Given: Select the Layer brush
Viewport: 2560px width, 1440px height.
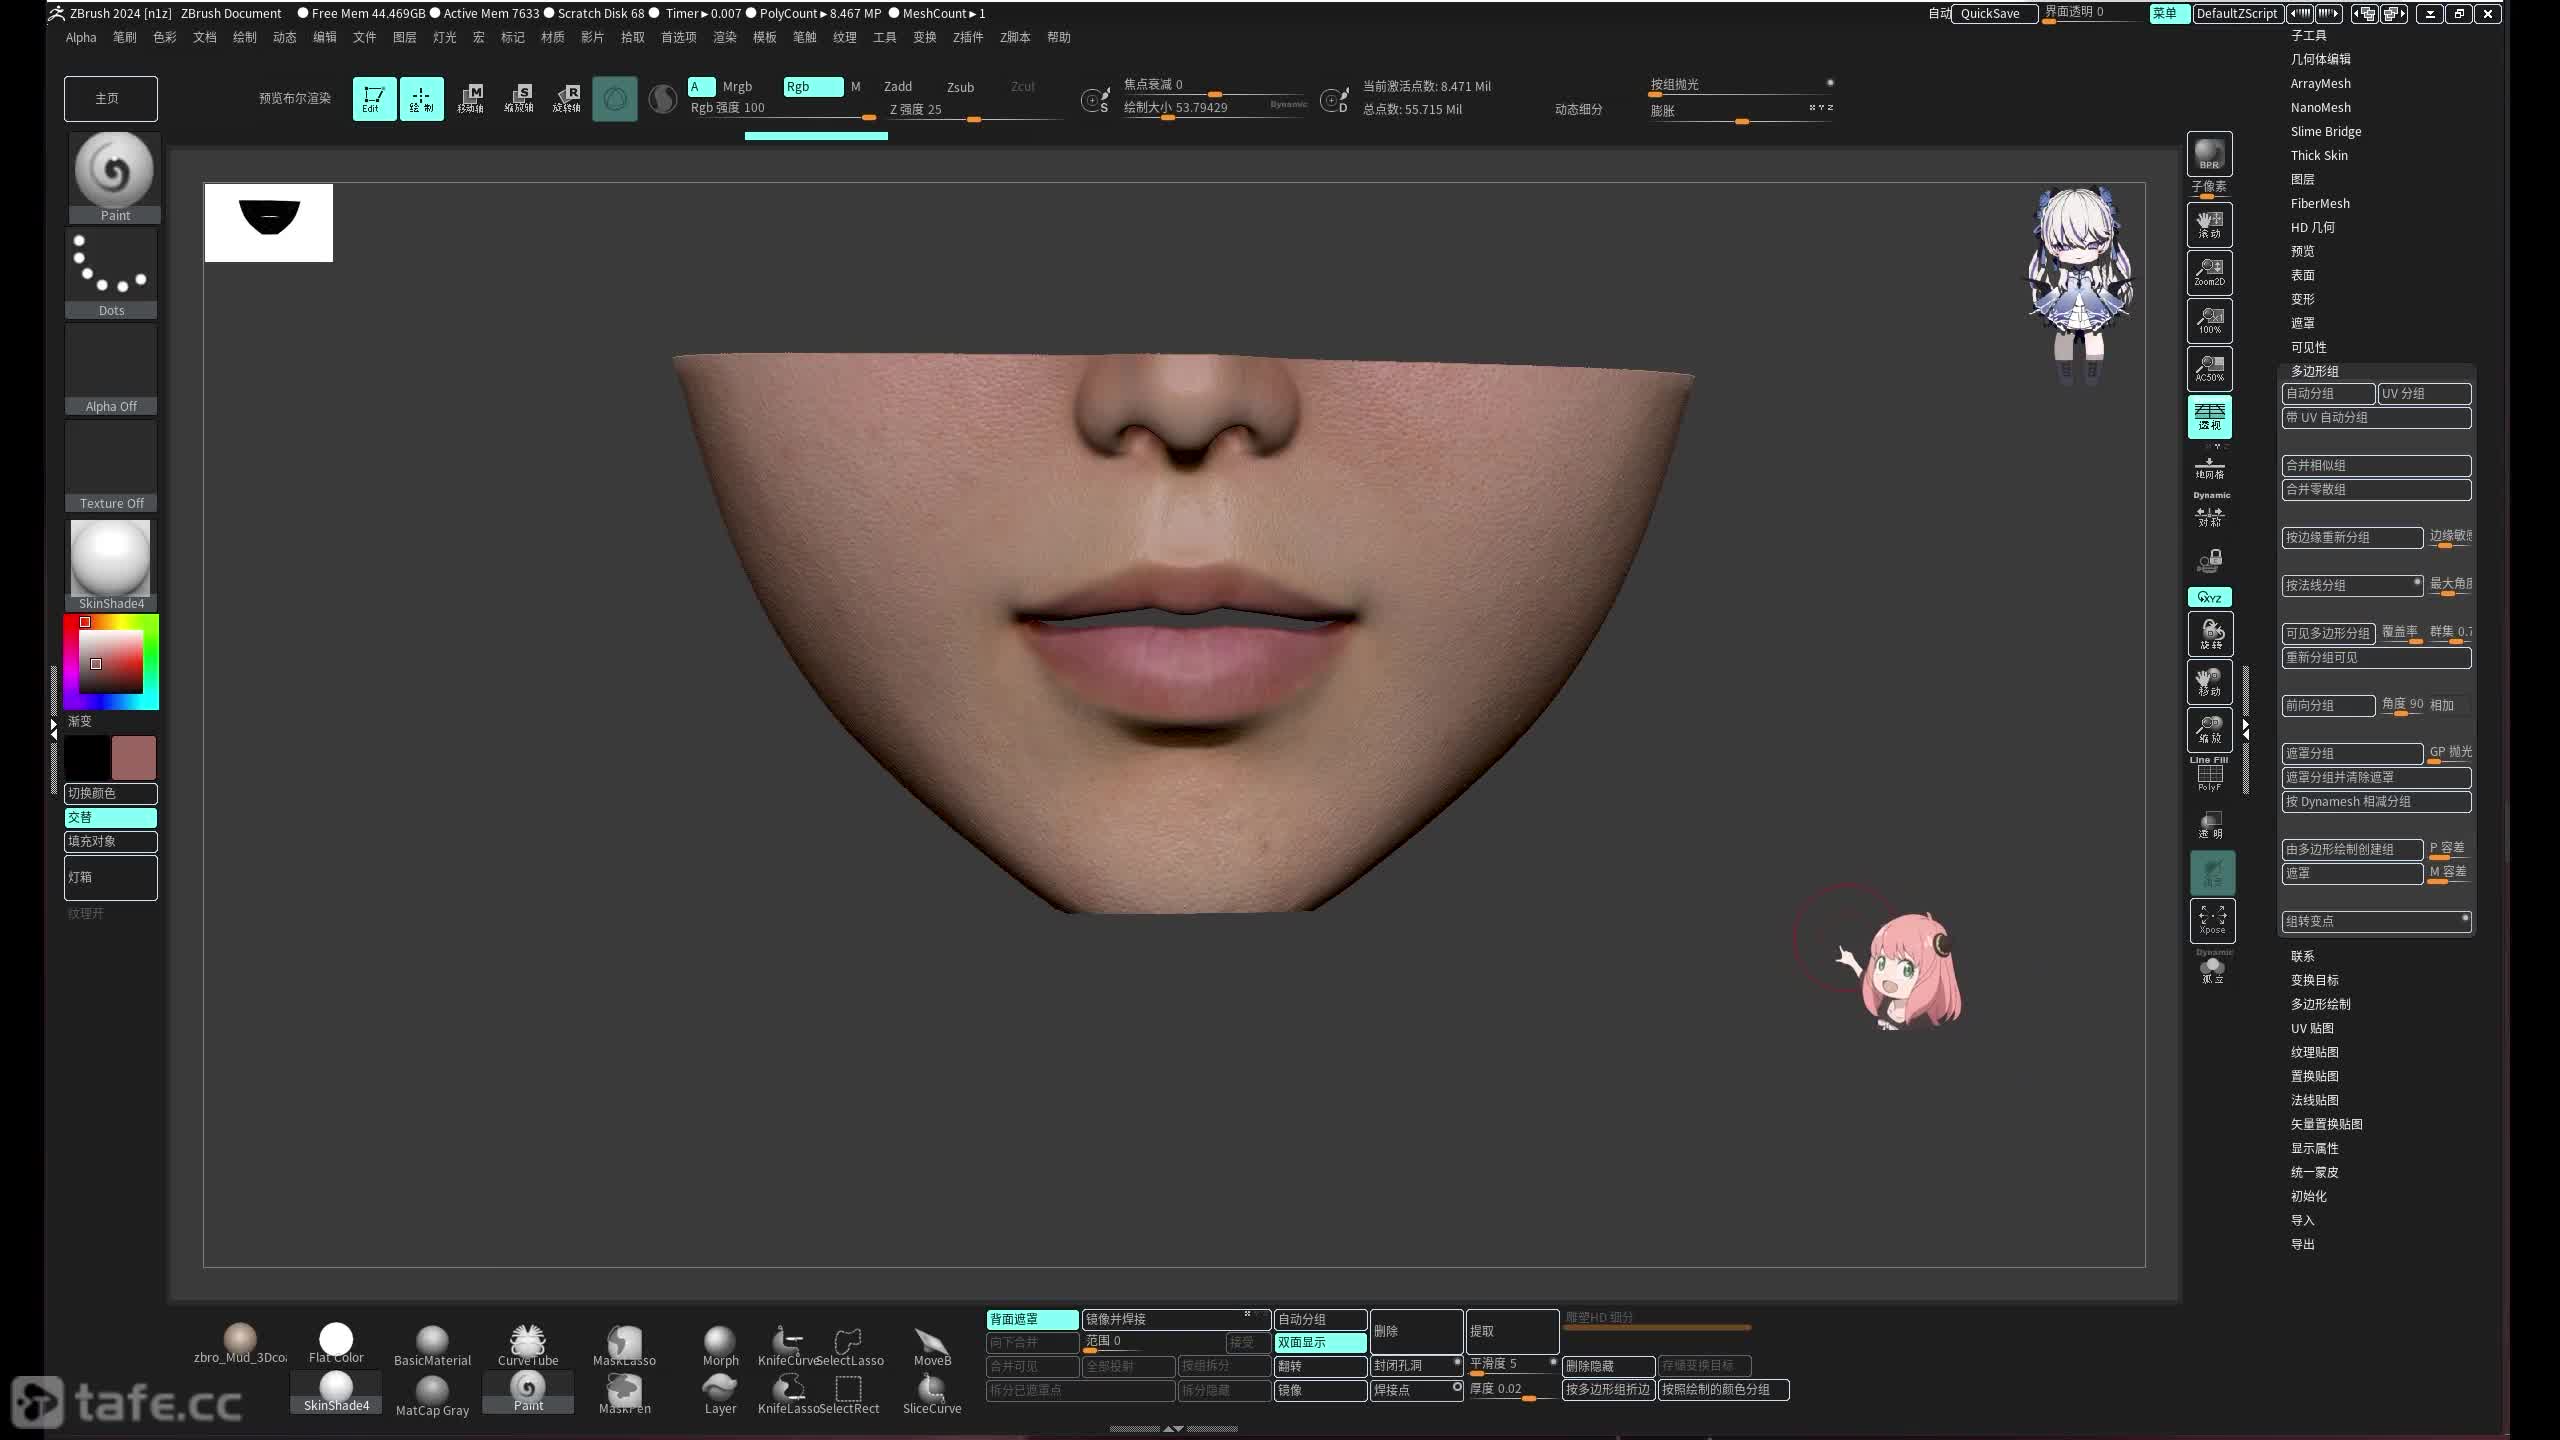Looking at the screenshot, I should point(720,1393).
